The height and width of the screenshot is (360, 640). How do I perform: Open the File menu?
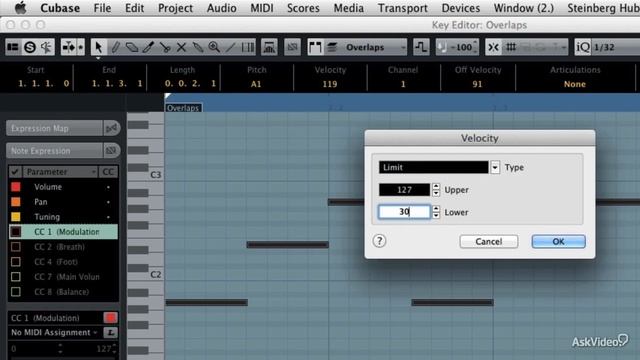click(x=102, y=8)
